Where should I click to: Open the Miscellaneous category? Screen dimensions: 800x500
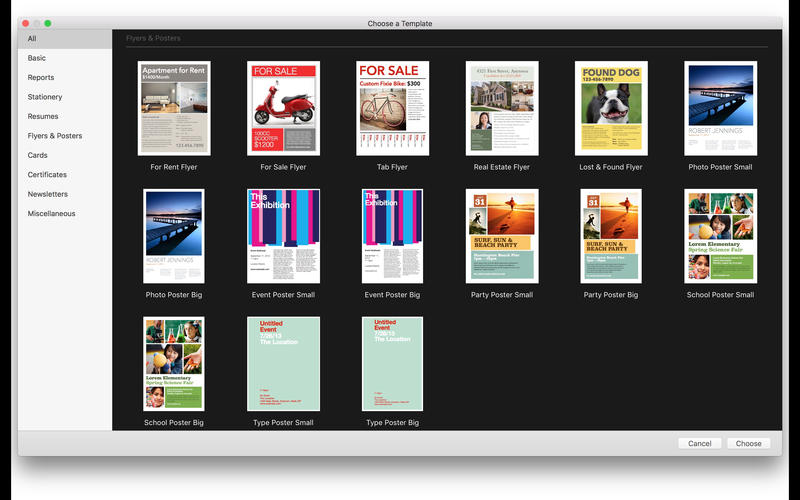coord(52,213)
